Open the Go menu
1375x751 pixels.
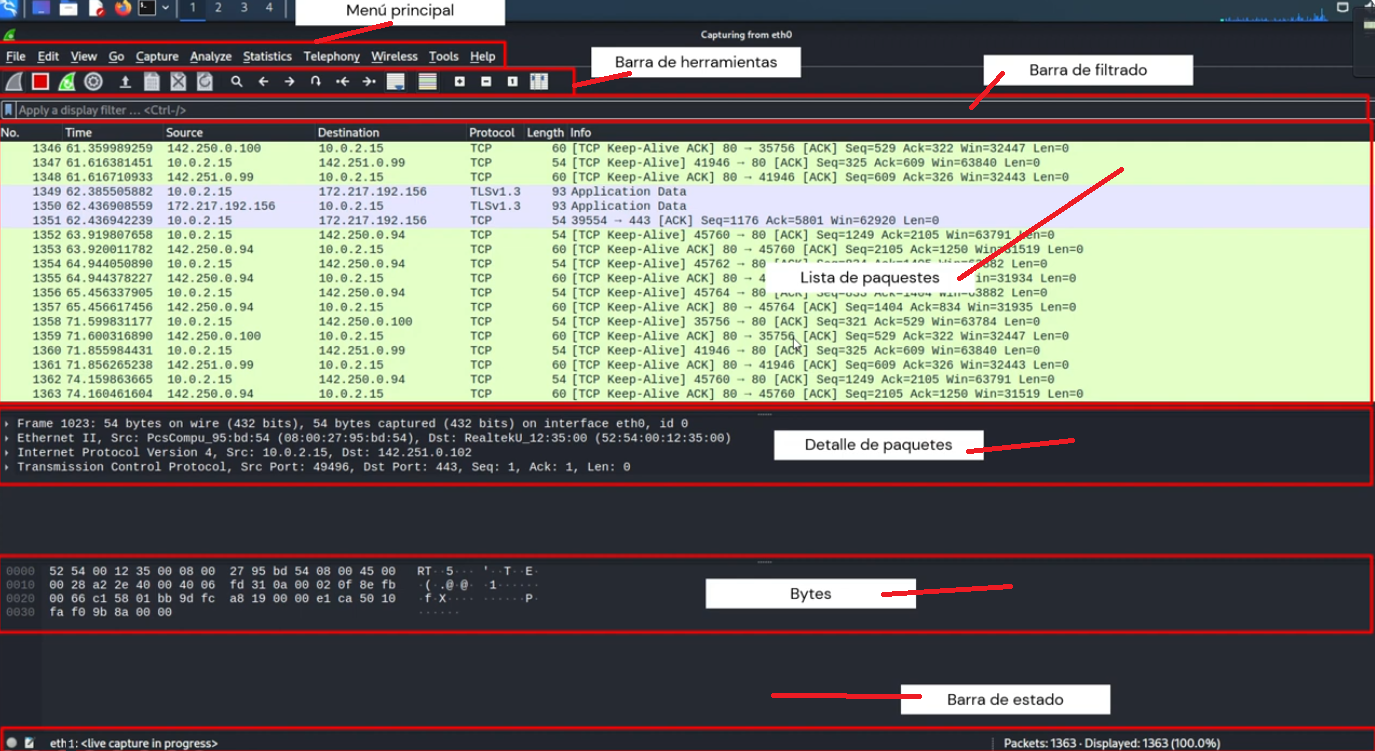coord(117,57)
